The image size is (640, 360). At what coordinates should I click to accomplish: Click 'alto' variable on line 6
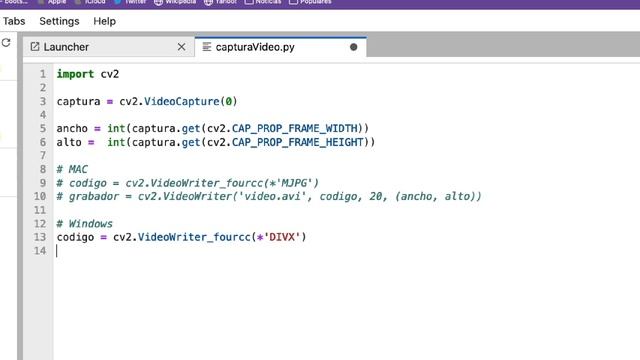(69, 142)
